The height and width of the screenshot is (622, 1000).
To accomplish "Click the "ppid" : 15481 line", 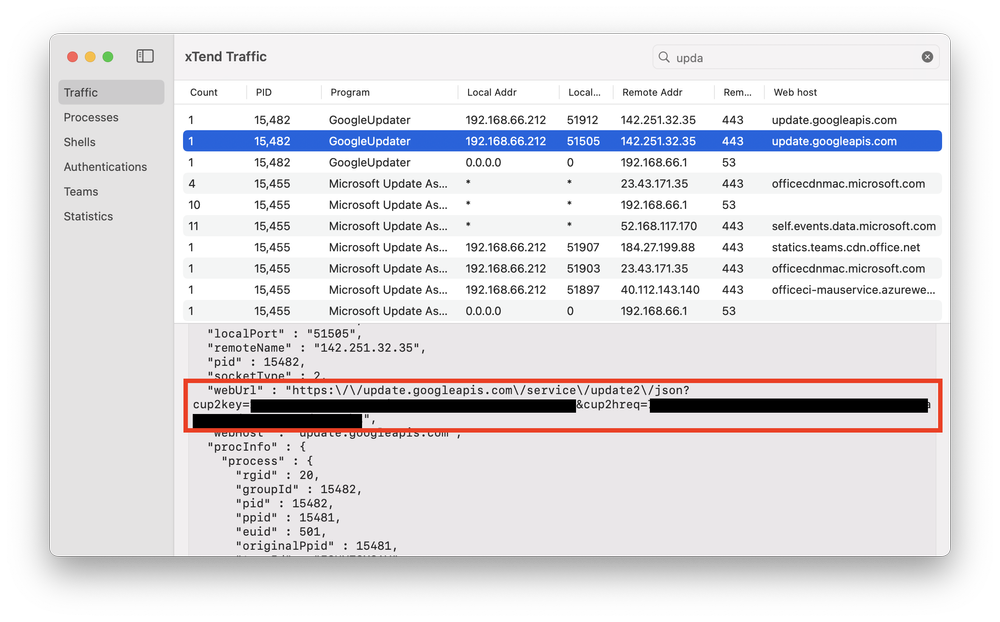I will coord(288,517).
